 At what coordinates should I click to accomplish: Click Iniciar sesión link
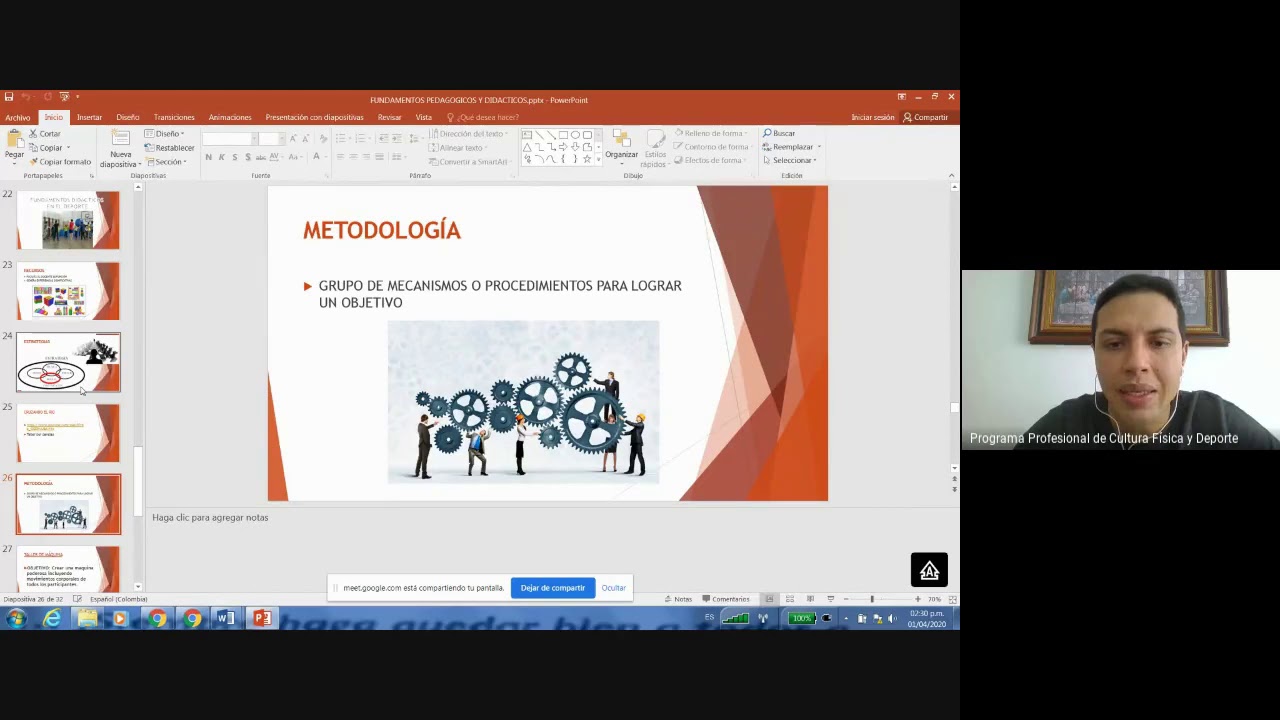click(x=873, y=117)
